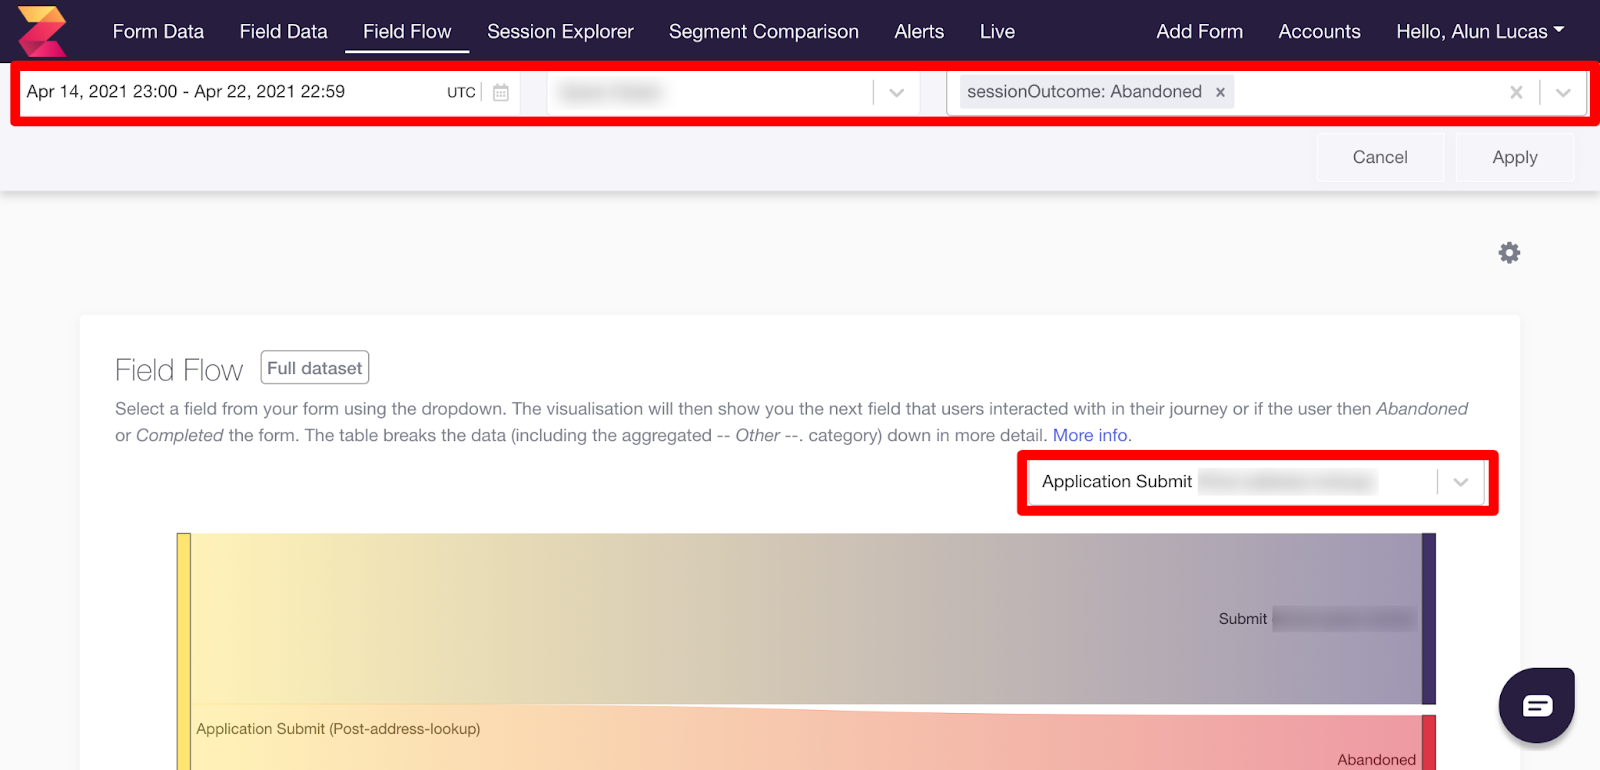The height and width of the screenshot is (770, 1600).
Task: Click the Zuko logo icon
Action: (42, 31)
